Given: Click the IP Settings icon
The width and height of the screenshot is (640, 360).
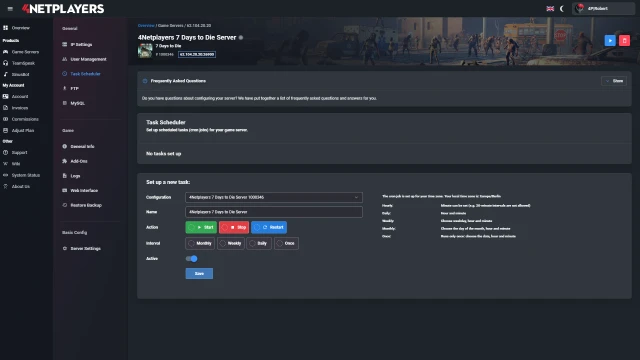Looking at the screenshot, I should click(64, 44).
